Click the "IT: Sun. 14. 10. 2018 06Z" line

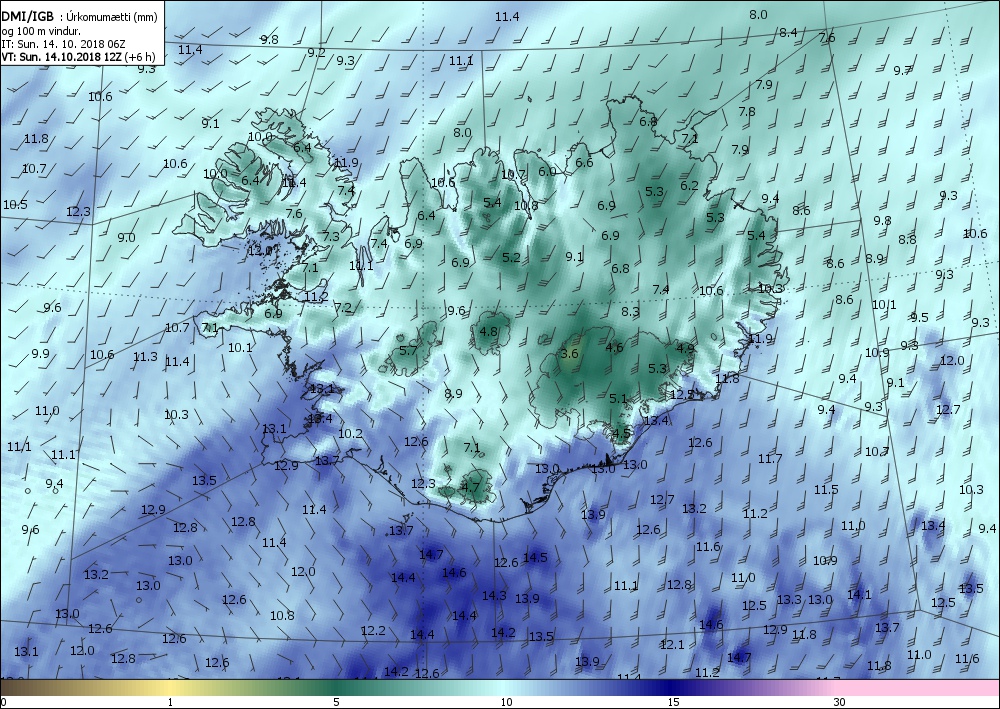[63, 44]
